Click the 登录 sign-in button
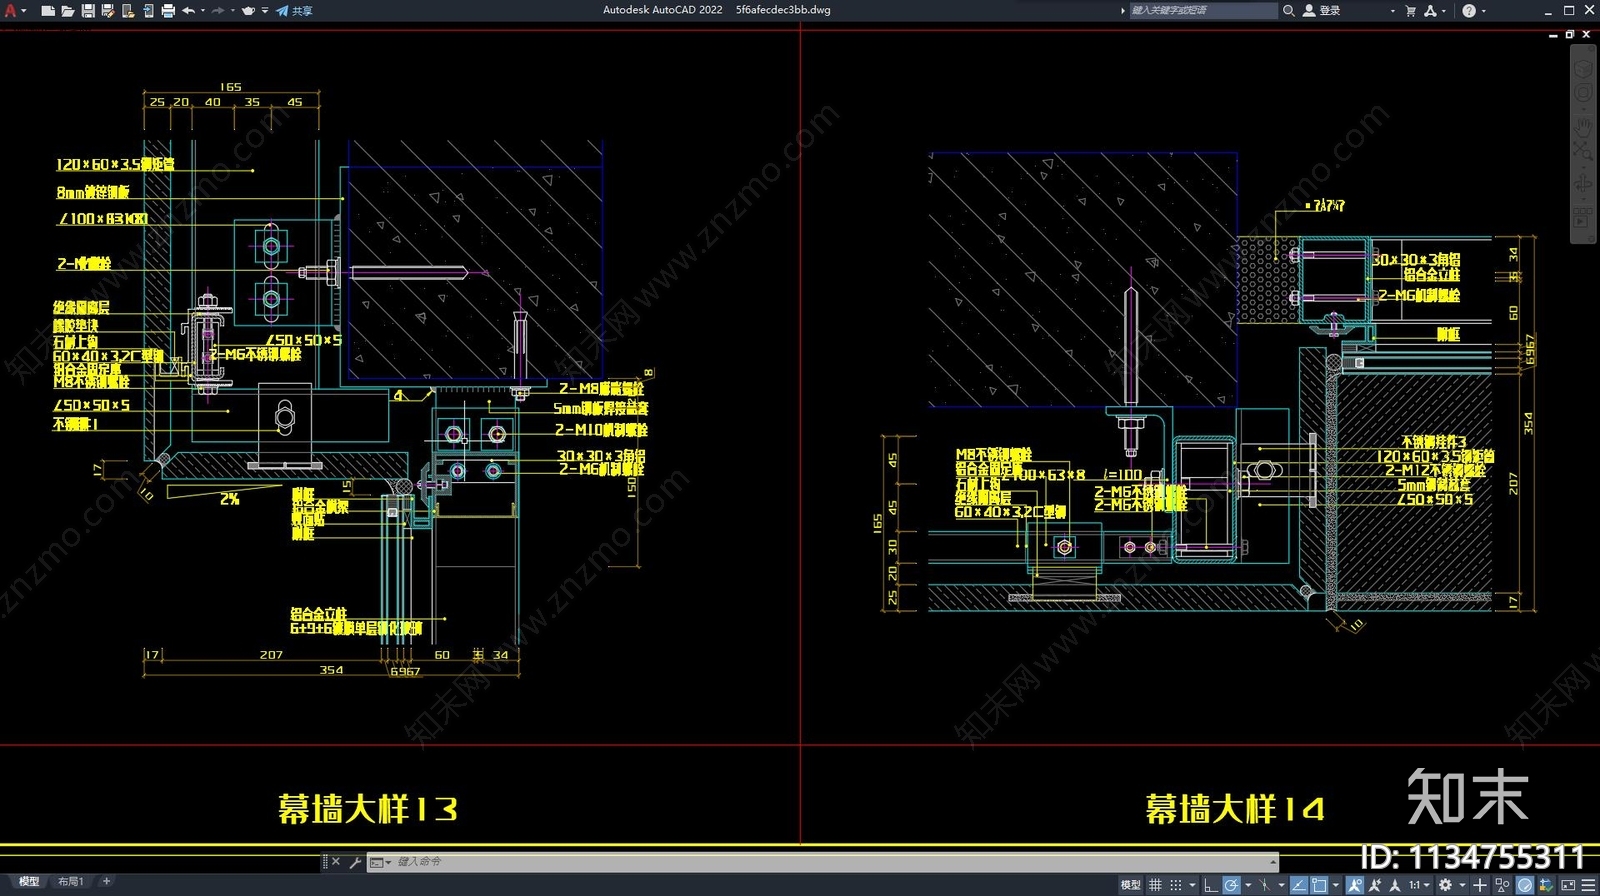Image resolution: width=1600 pixels, height=896 pixels. [x=1322, y=10]
